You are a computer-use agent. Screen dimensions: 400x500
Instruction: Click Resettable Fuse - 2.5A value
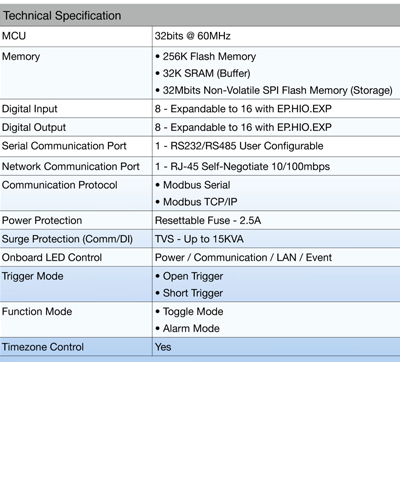[208, 220]
